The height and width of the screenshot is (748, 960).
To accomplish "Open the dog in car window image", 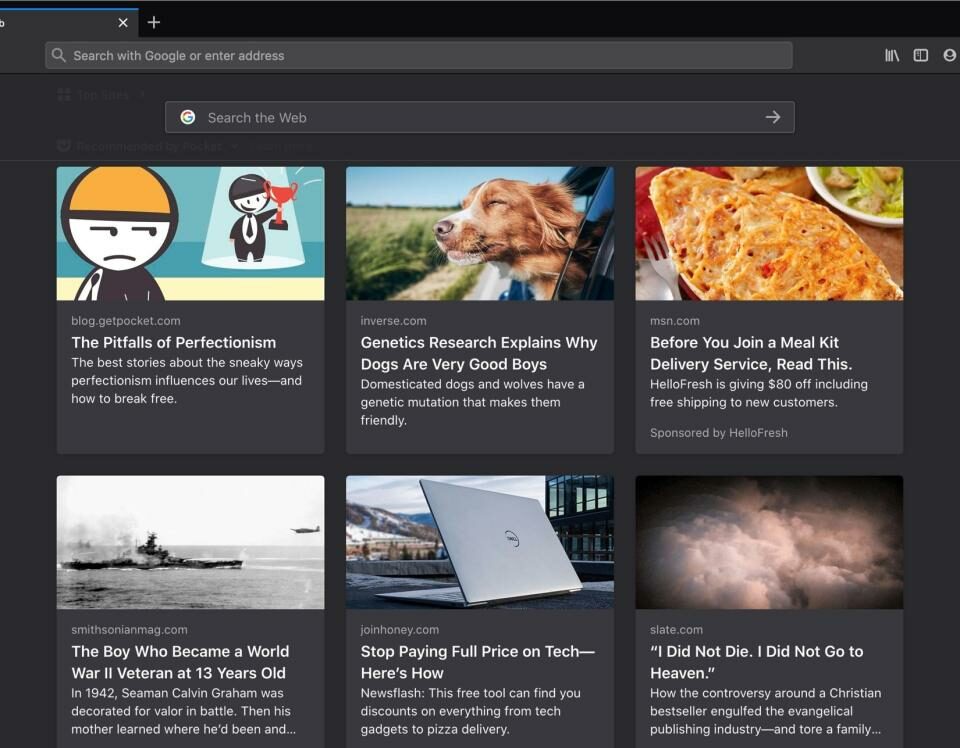I will click(x=480, y=234).
